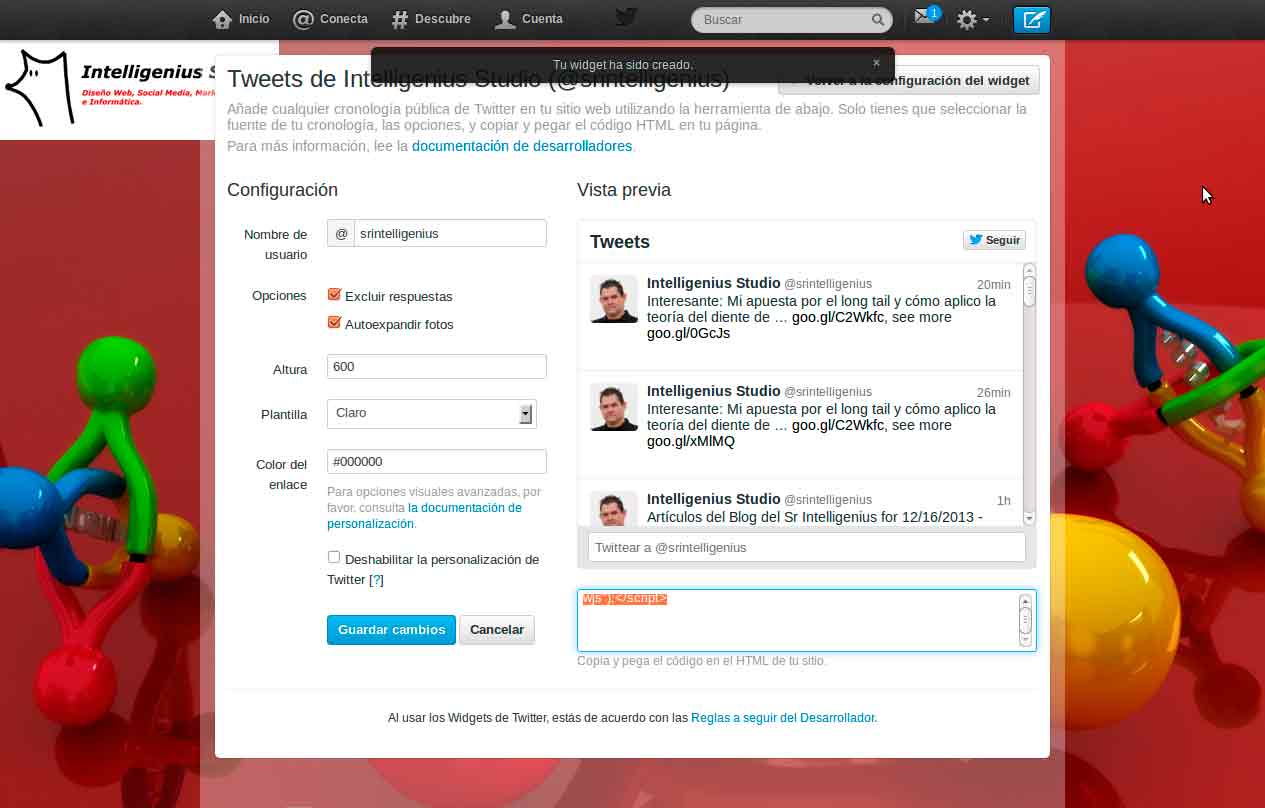1265x808 pixels.
Task: Click the @ prefix of the username field
Action: (341, 233)
